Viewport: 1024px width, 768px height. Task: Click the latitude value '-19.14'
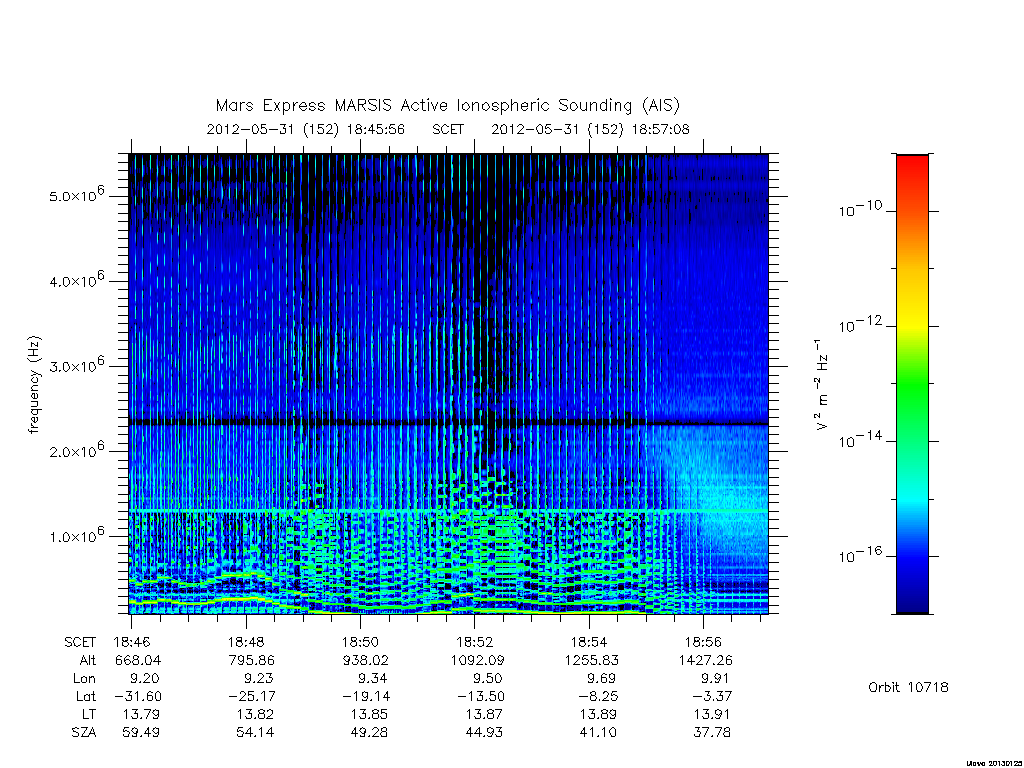click(366, 696)
